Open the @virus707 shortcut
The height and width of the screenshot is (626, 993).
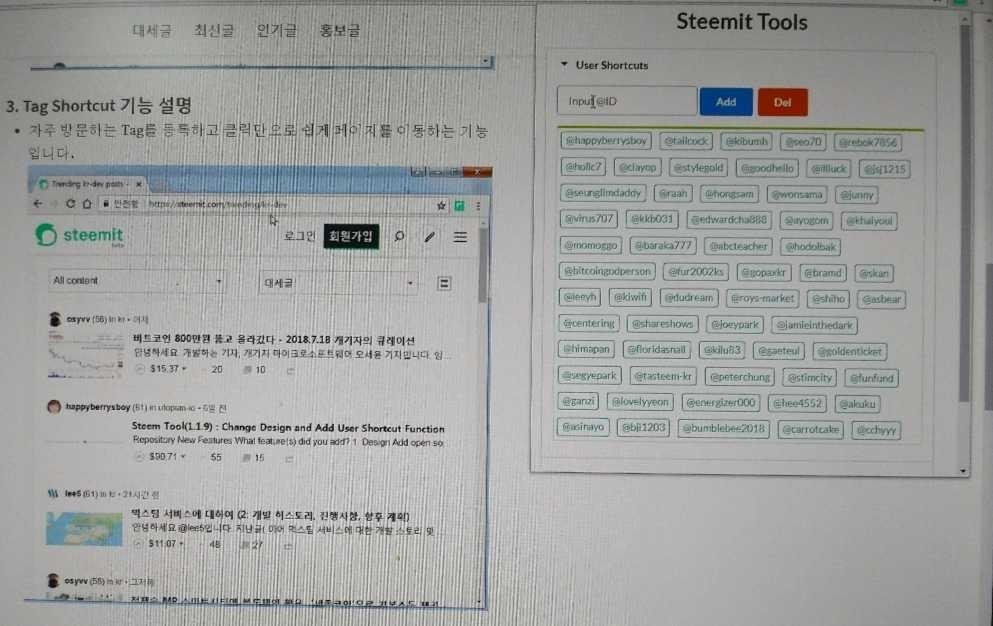point(589,219)
